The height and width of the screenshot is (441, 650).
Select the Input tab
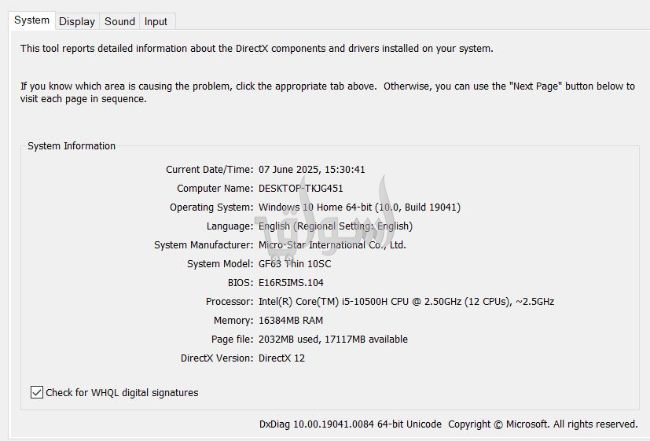tap(156, 22)
